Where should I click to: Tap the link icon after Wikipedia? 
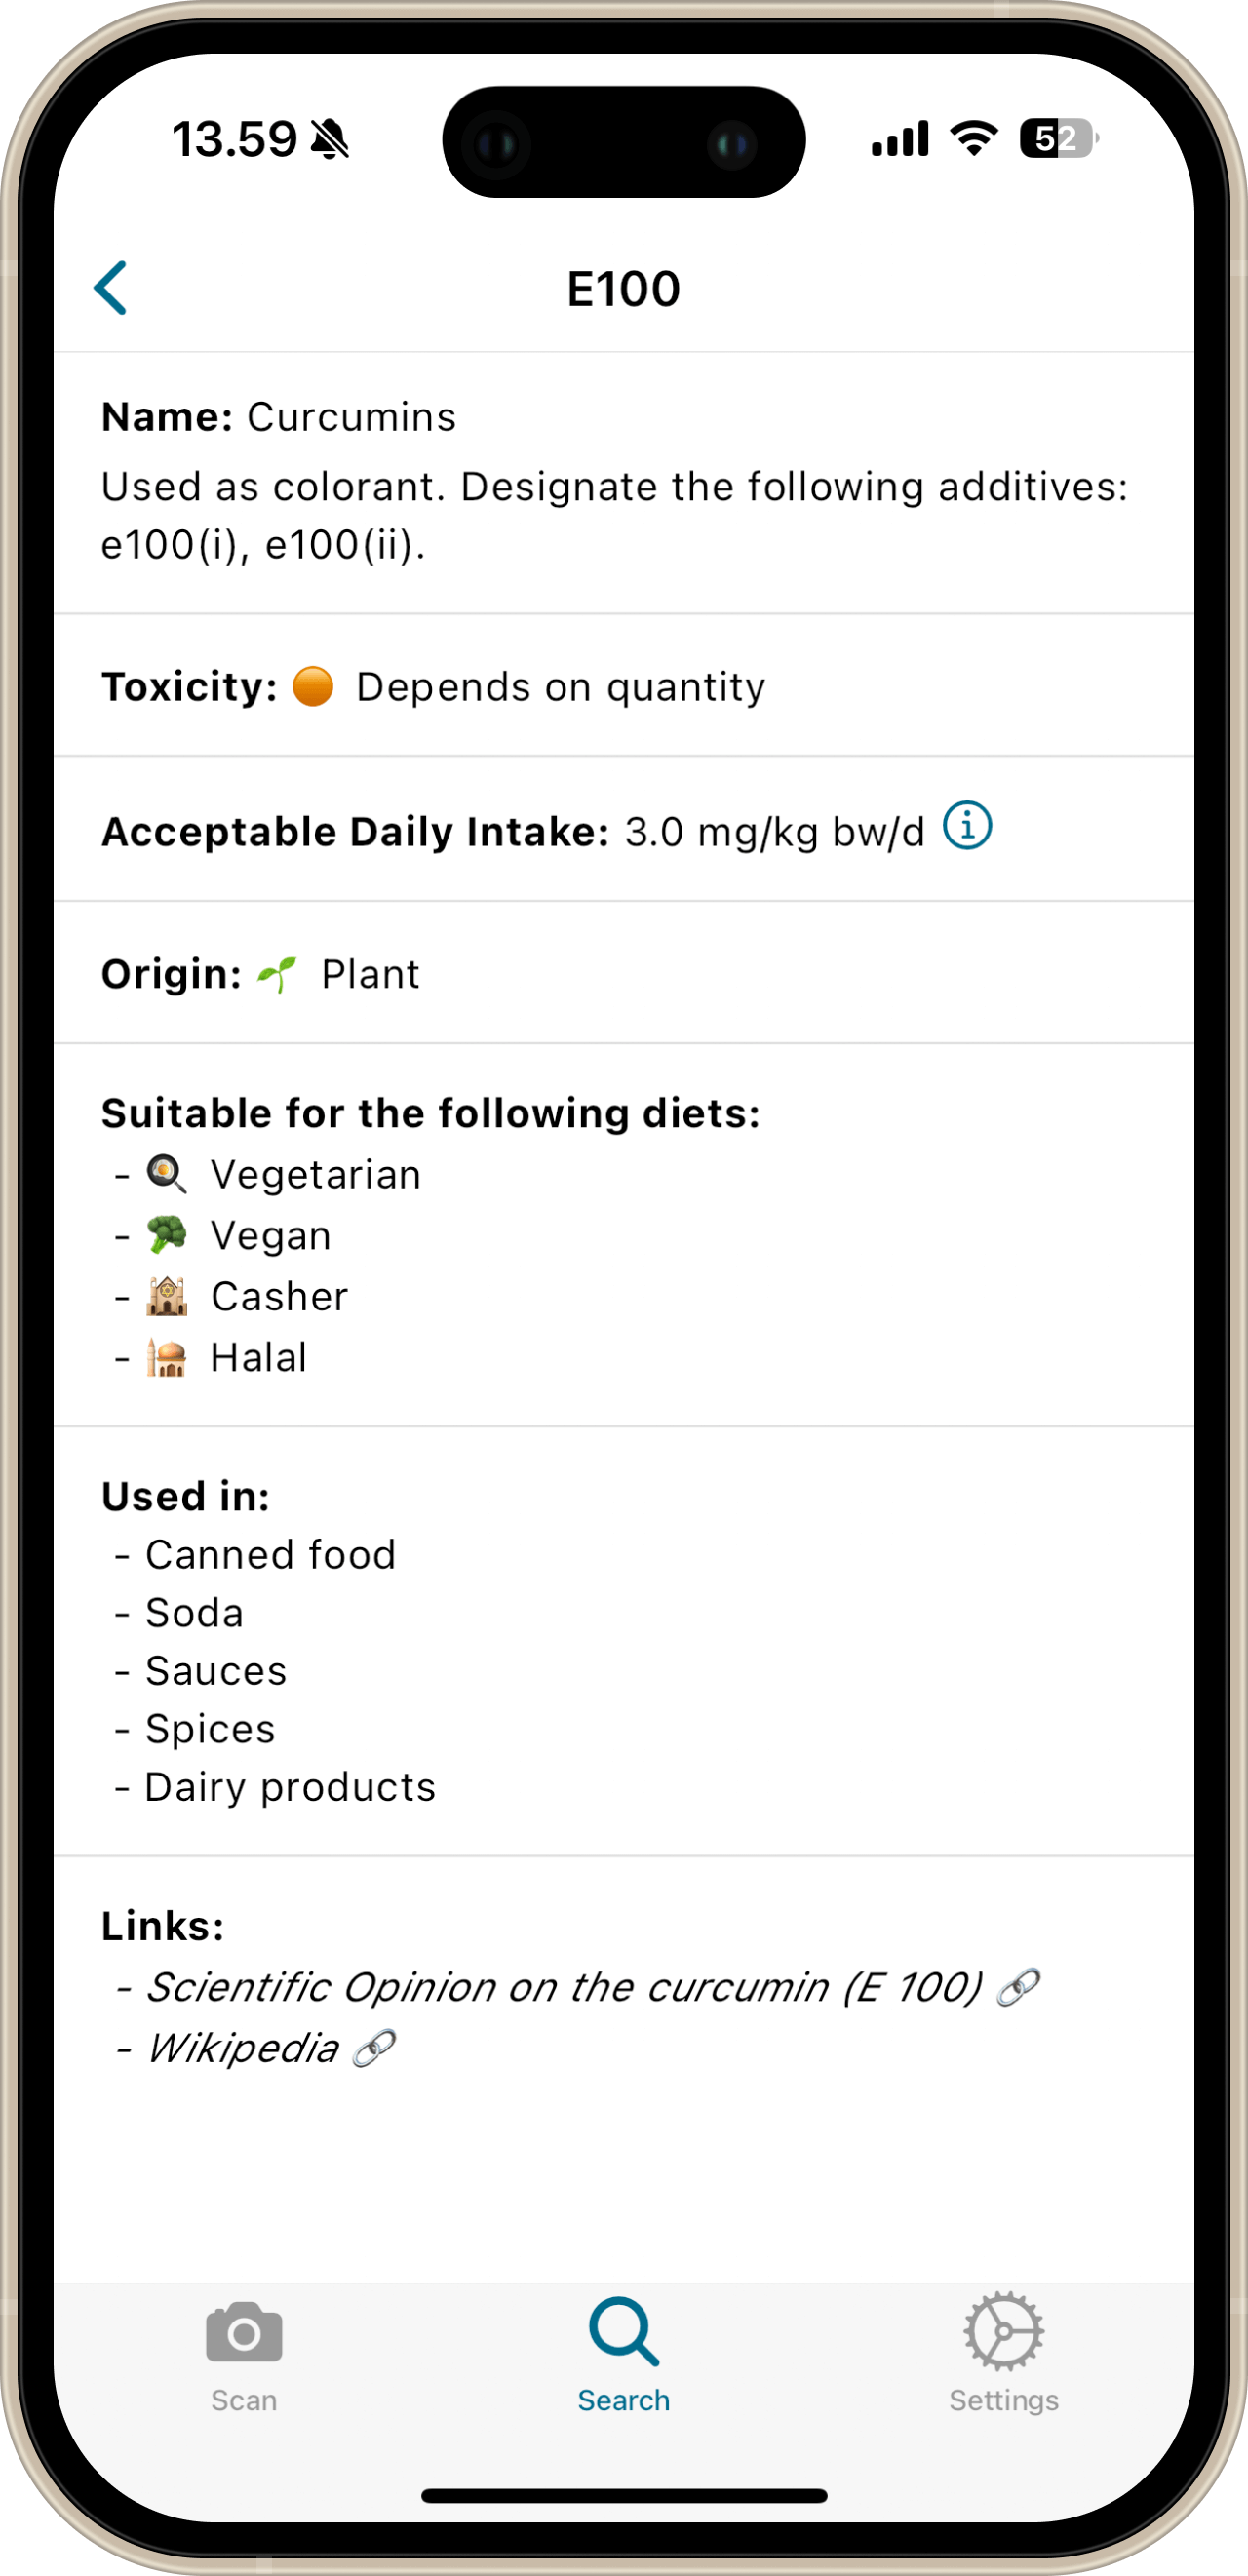pyautogui.click(x=375, y=2048)
